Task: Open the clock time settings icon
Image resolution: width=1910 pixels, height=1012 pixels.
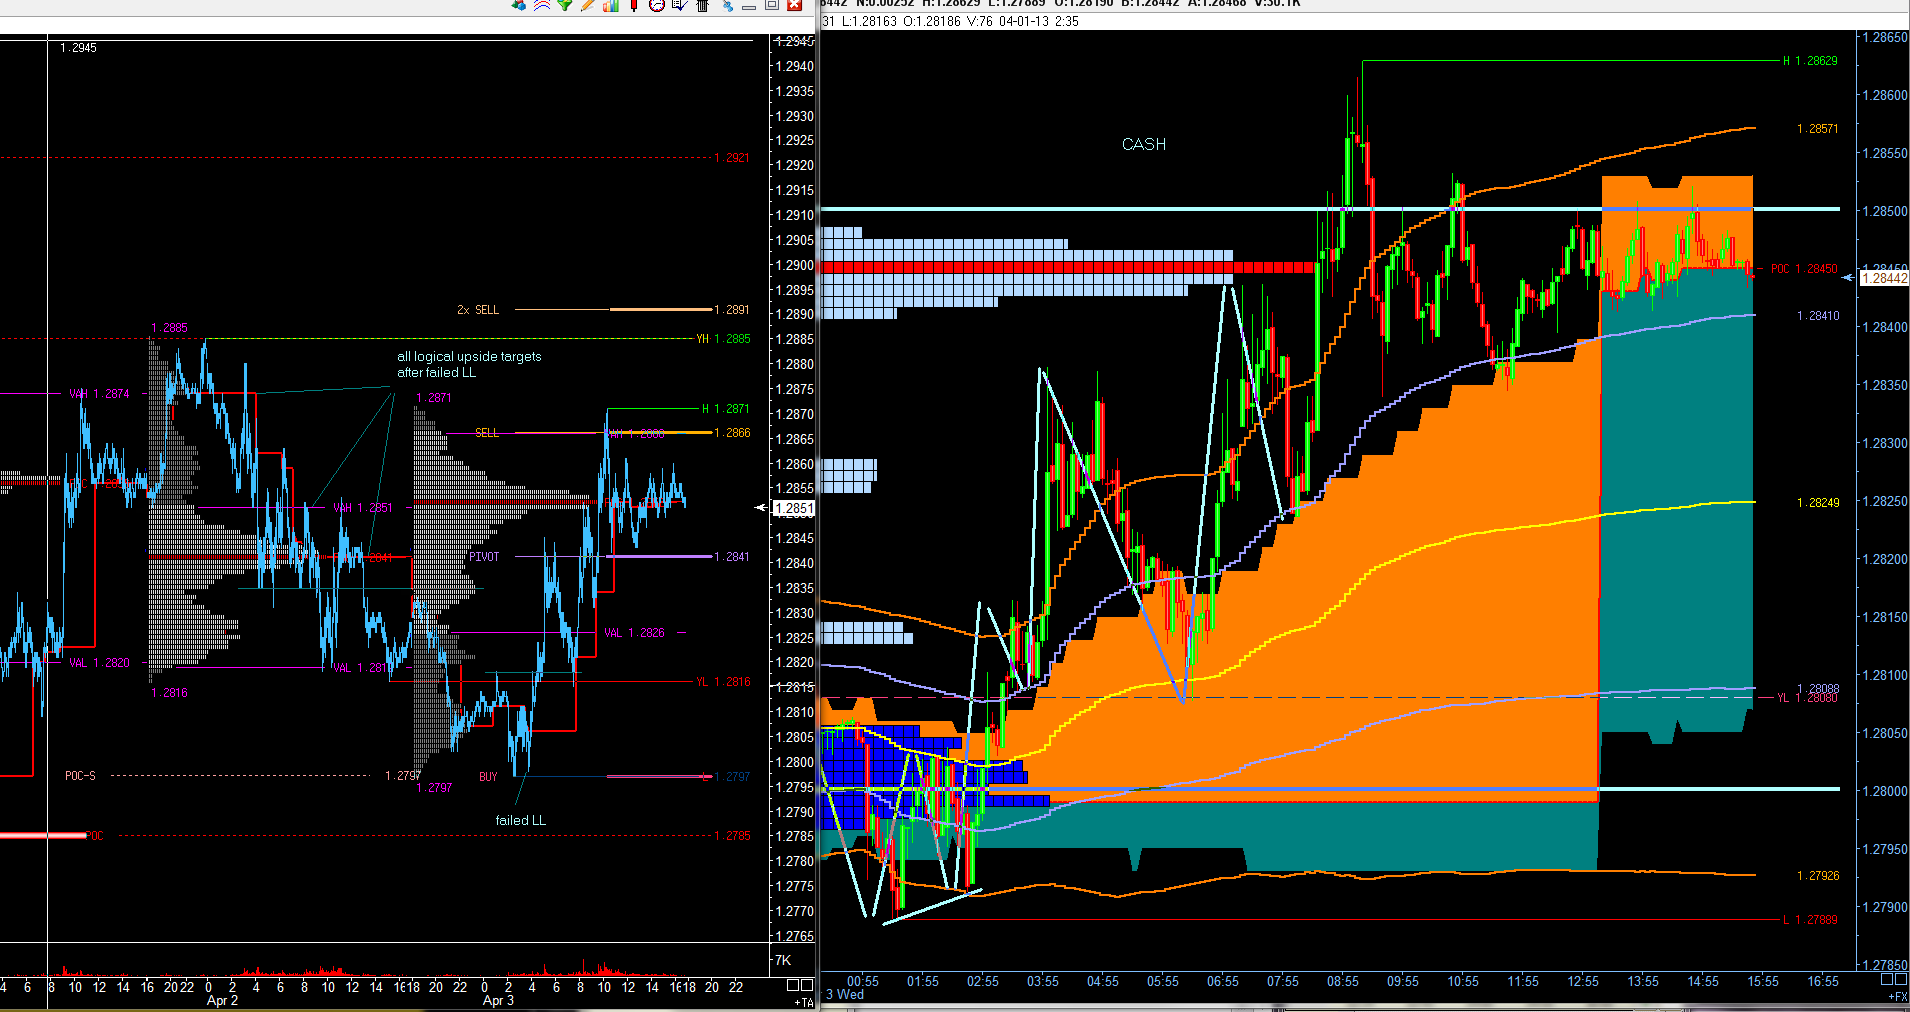Action: tap(657, 5)
